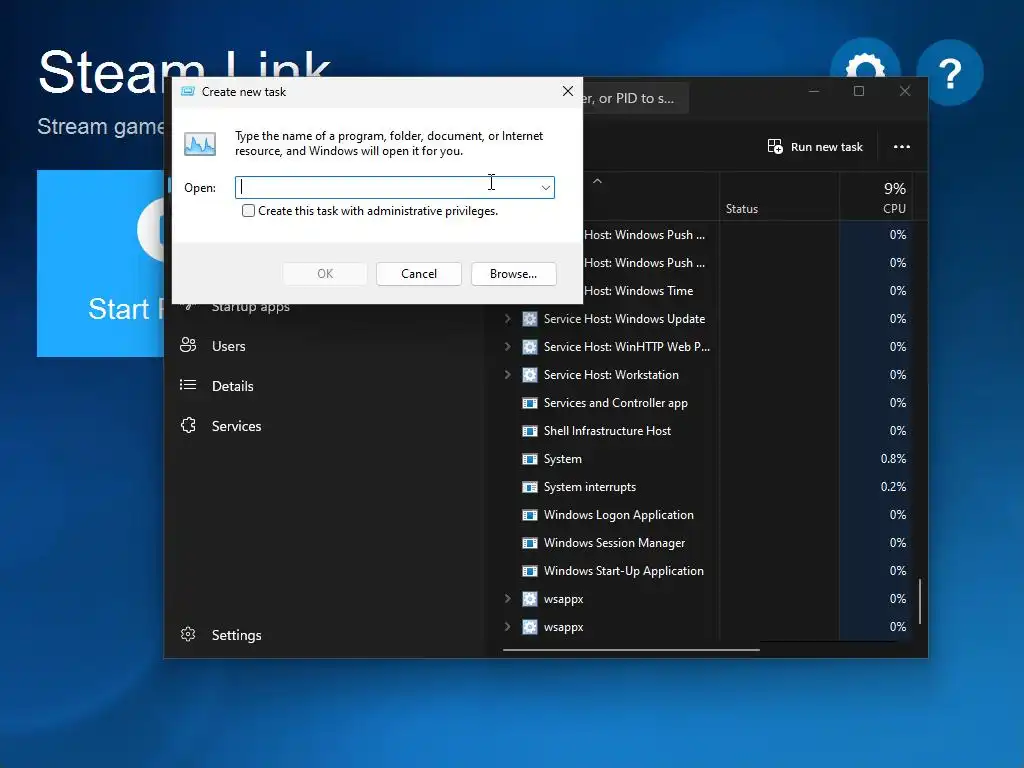Select Services and Controller app name
Screen dimensions: 1024x768
point(615,403)
